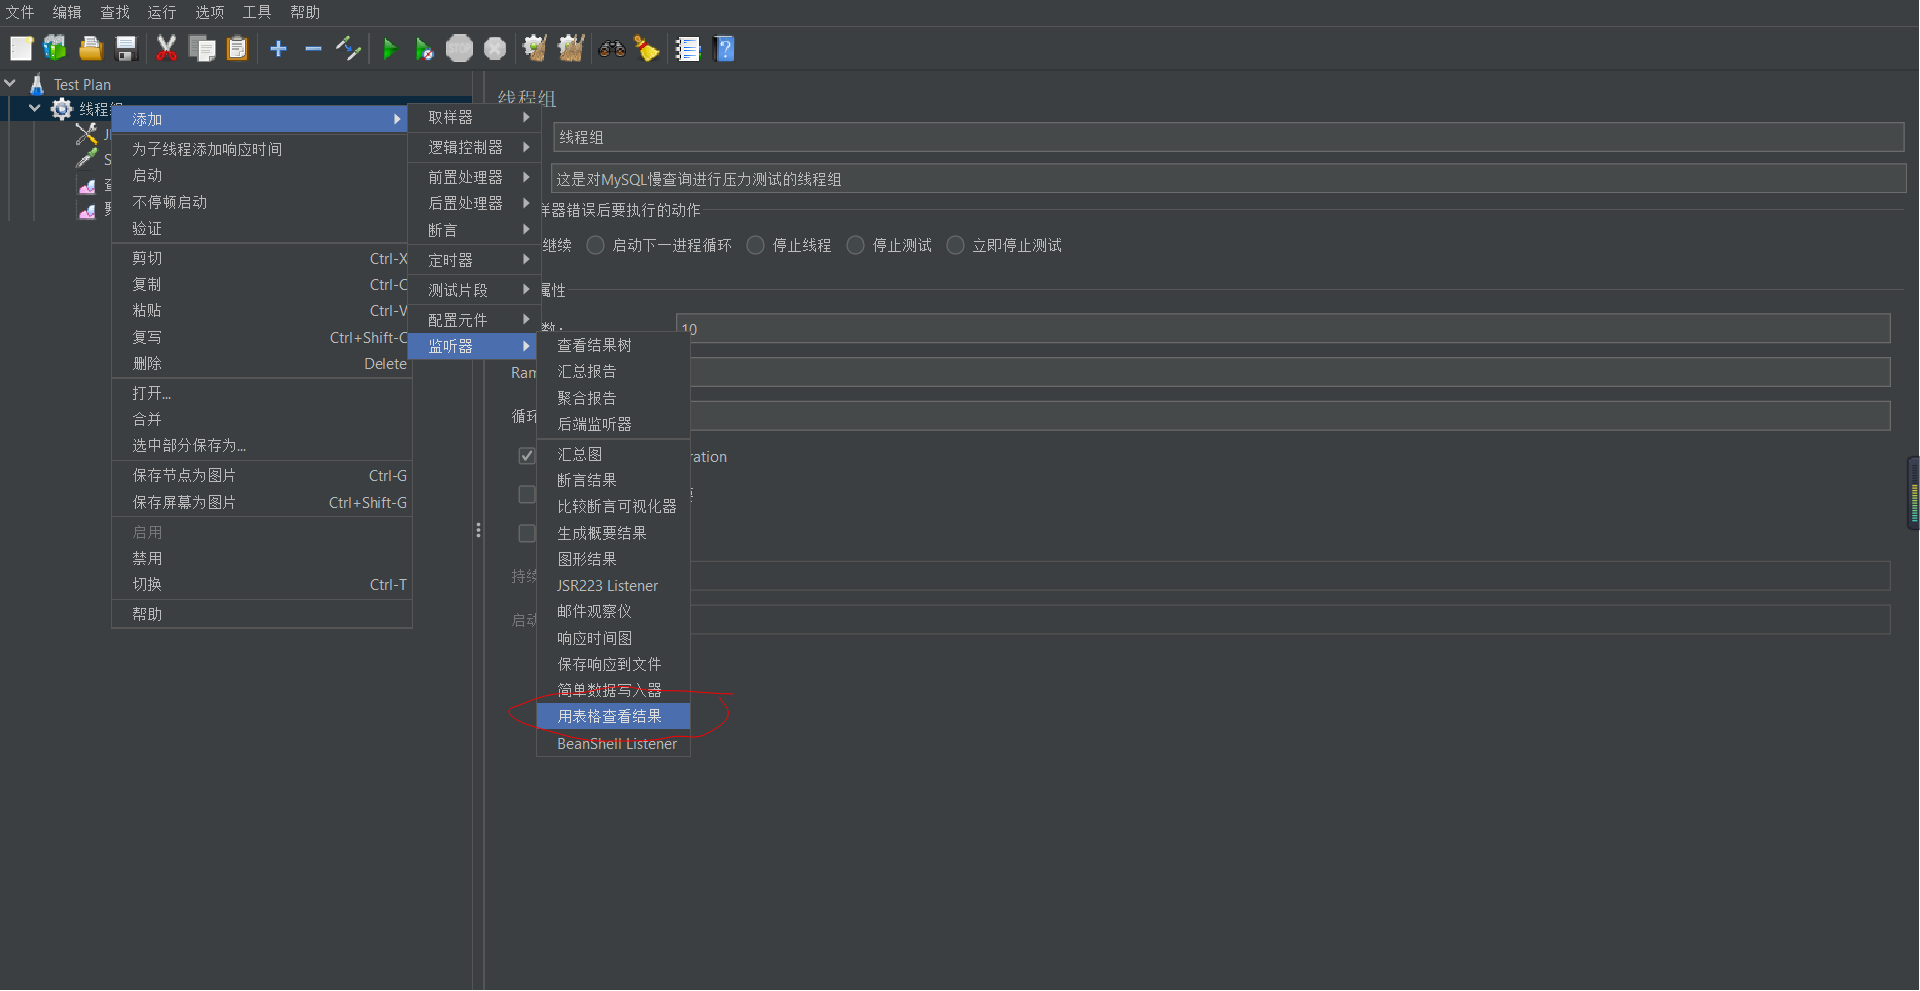Screen dimensions: 1920x991
Task: Click the Shutdown round X icon
Action: (x=495, y=48)
